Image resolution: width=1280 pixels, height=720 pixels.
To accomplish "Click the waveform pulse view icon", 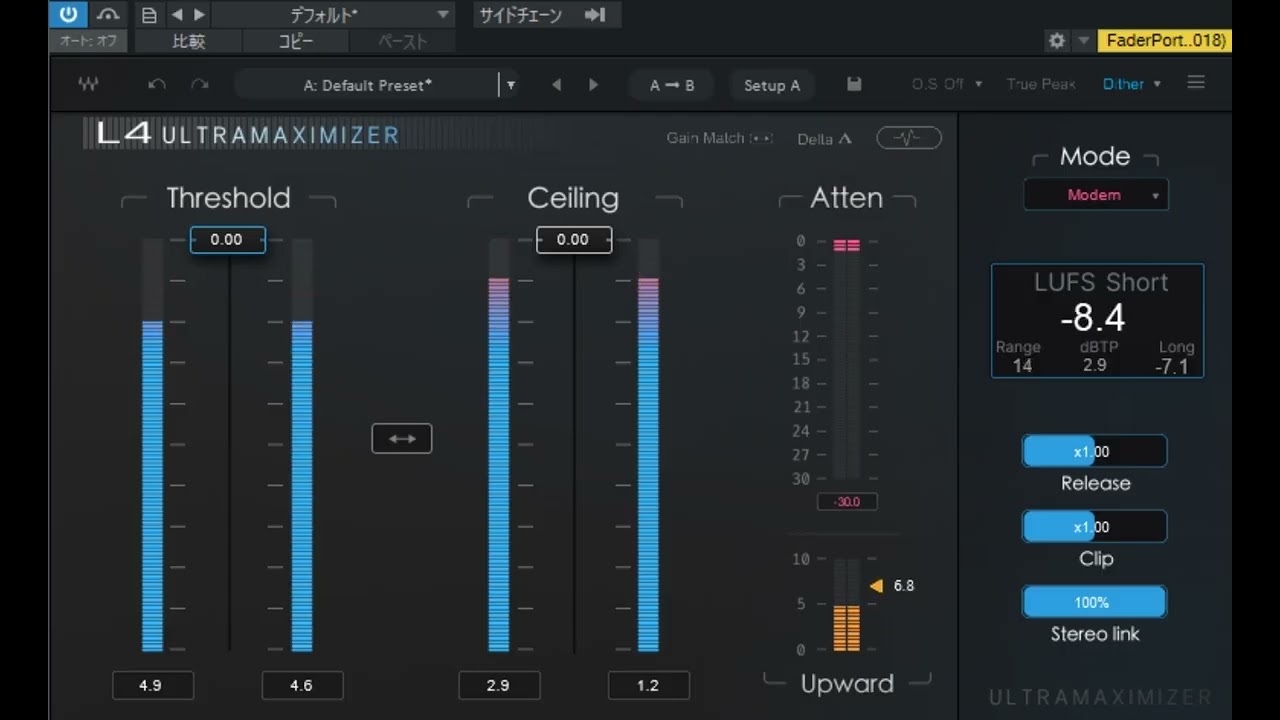I will point(909,138).
